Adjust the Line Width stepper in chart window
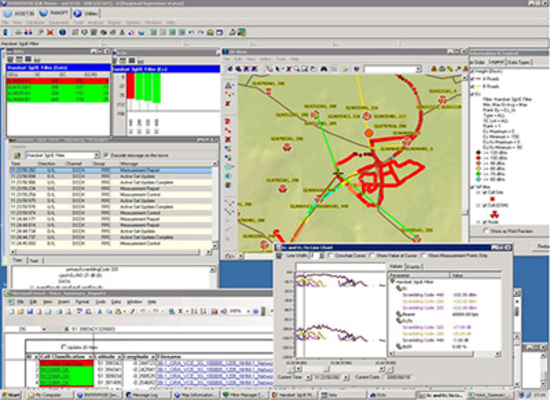 tap(322, 255)
